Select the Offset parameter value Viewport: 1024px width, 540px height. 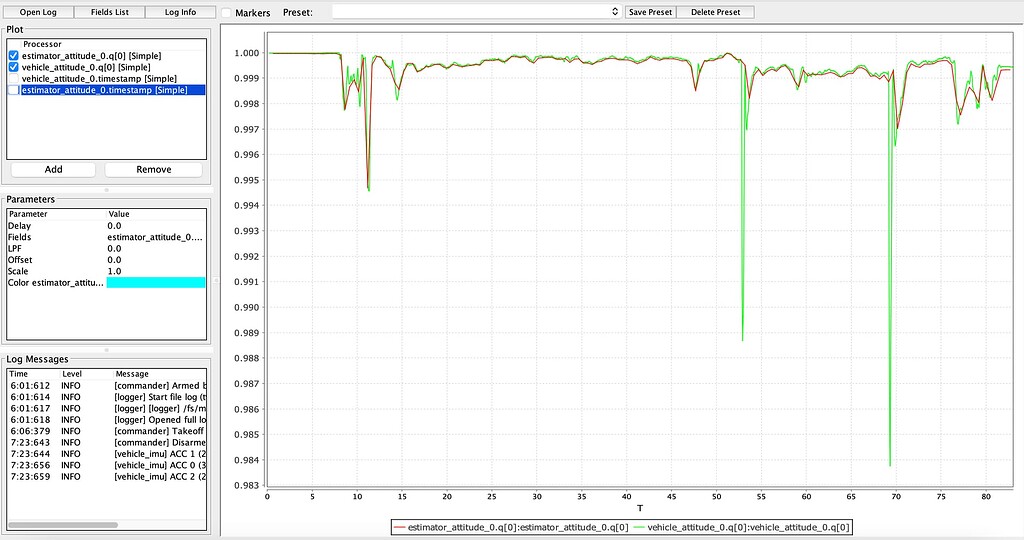coord(155,260)
